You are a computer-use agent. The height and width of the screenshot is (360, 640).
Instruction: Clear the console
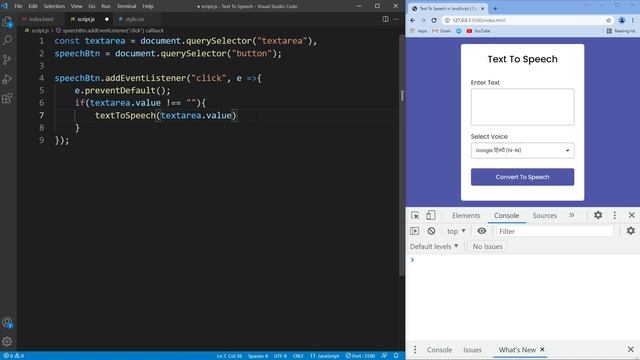[431, 231]
